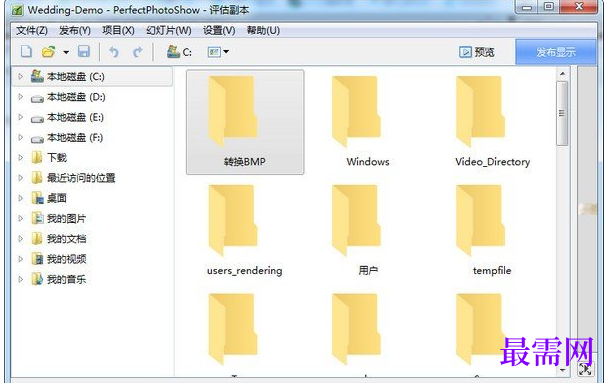Expand the 下载 tree node
The width and height of the screenshot is (612, 383).
click(x=21, y=157)
